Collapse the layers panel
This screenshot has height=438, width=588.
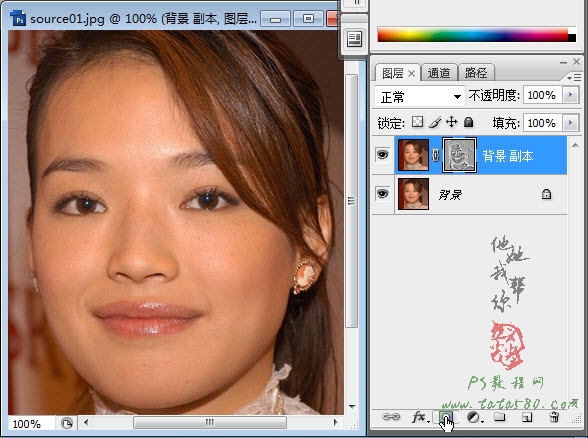point(563,62)
